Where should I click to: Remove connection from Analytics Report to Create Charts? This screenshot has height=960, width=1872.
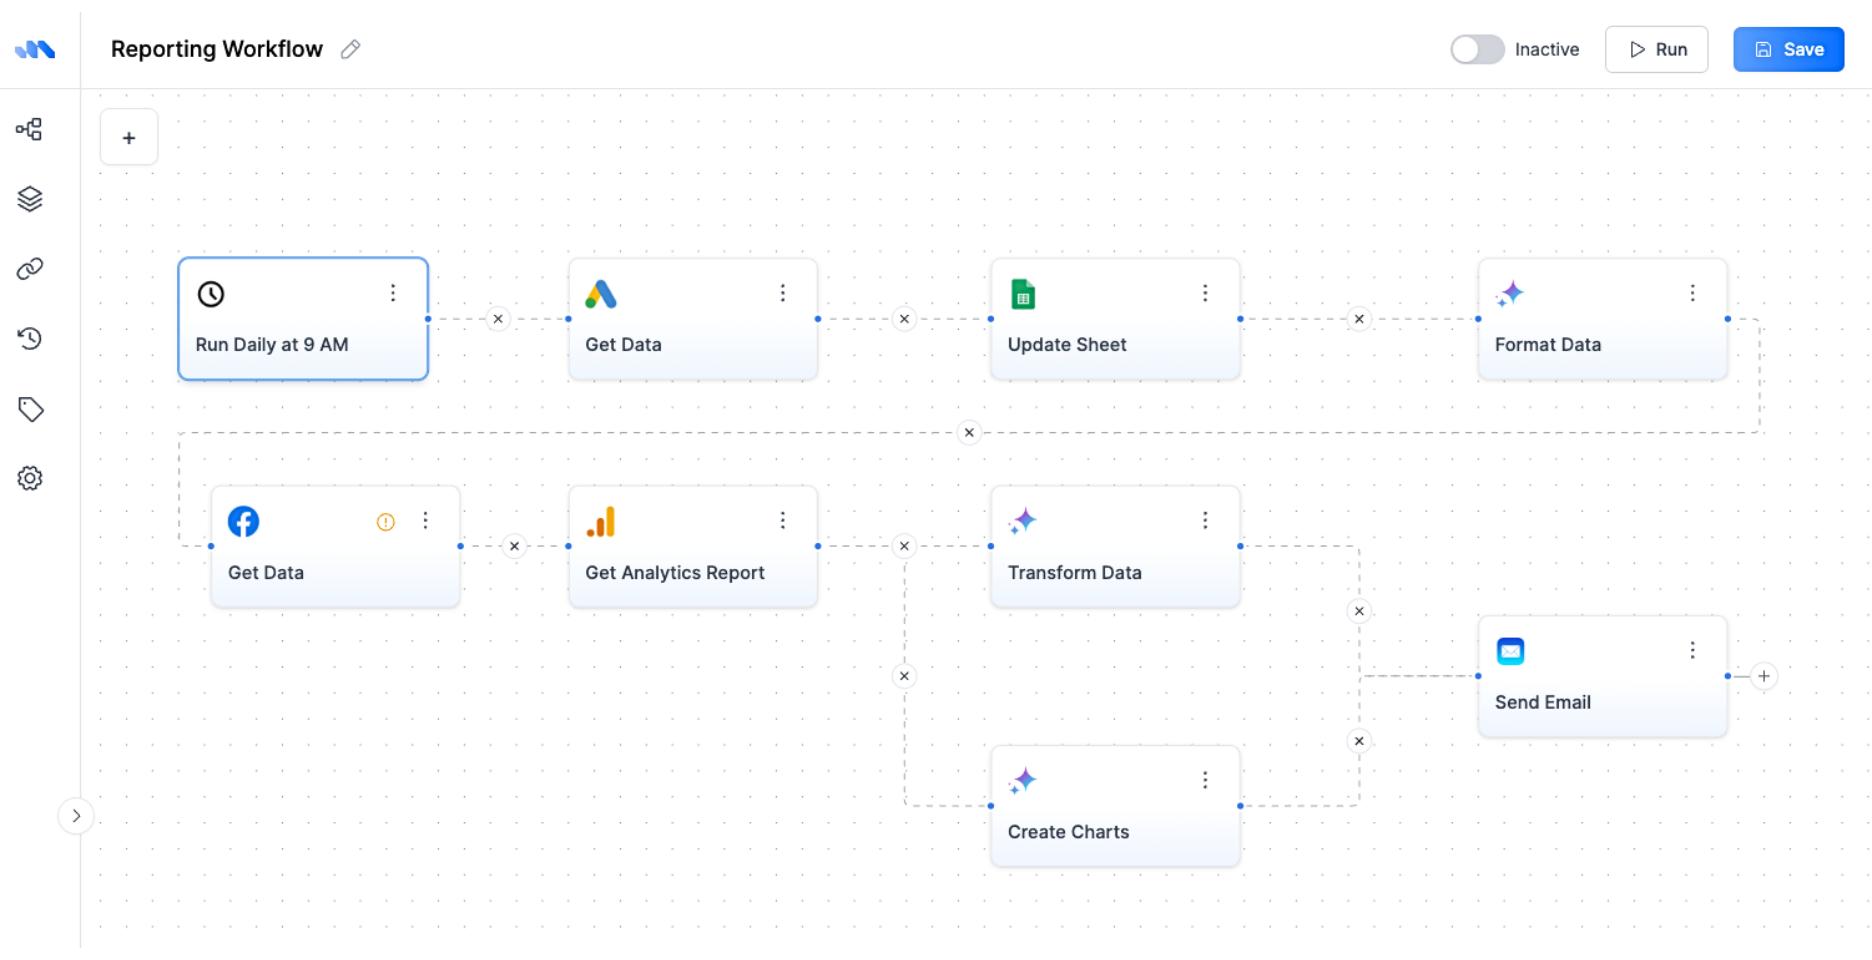coord(904,676)
